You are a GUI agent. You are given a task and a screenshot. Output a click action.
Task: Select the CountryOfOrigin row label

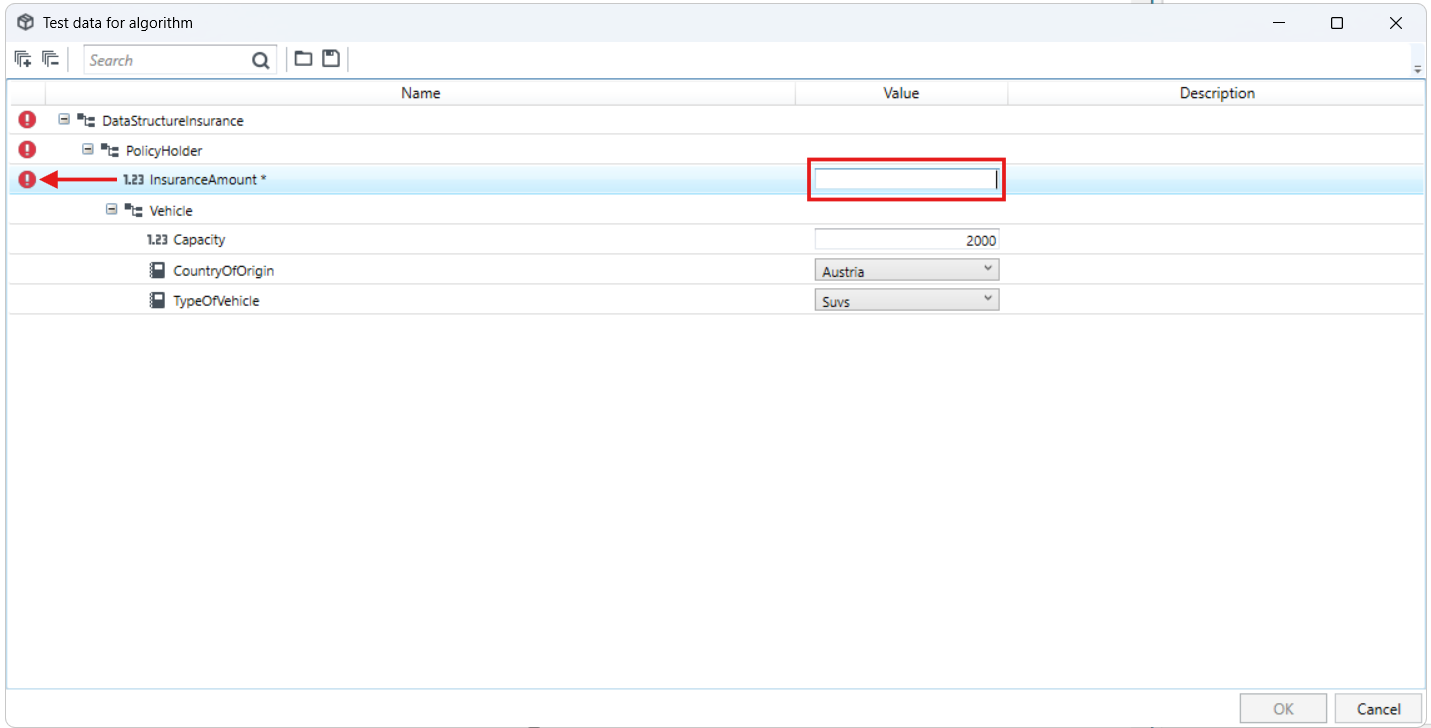(x=224, y=271)
